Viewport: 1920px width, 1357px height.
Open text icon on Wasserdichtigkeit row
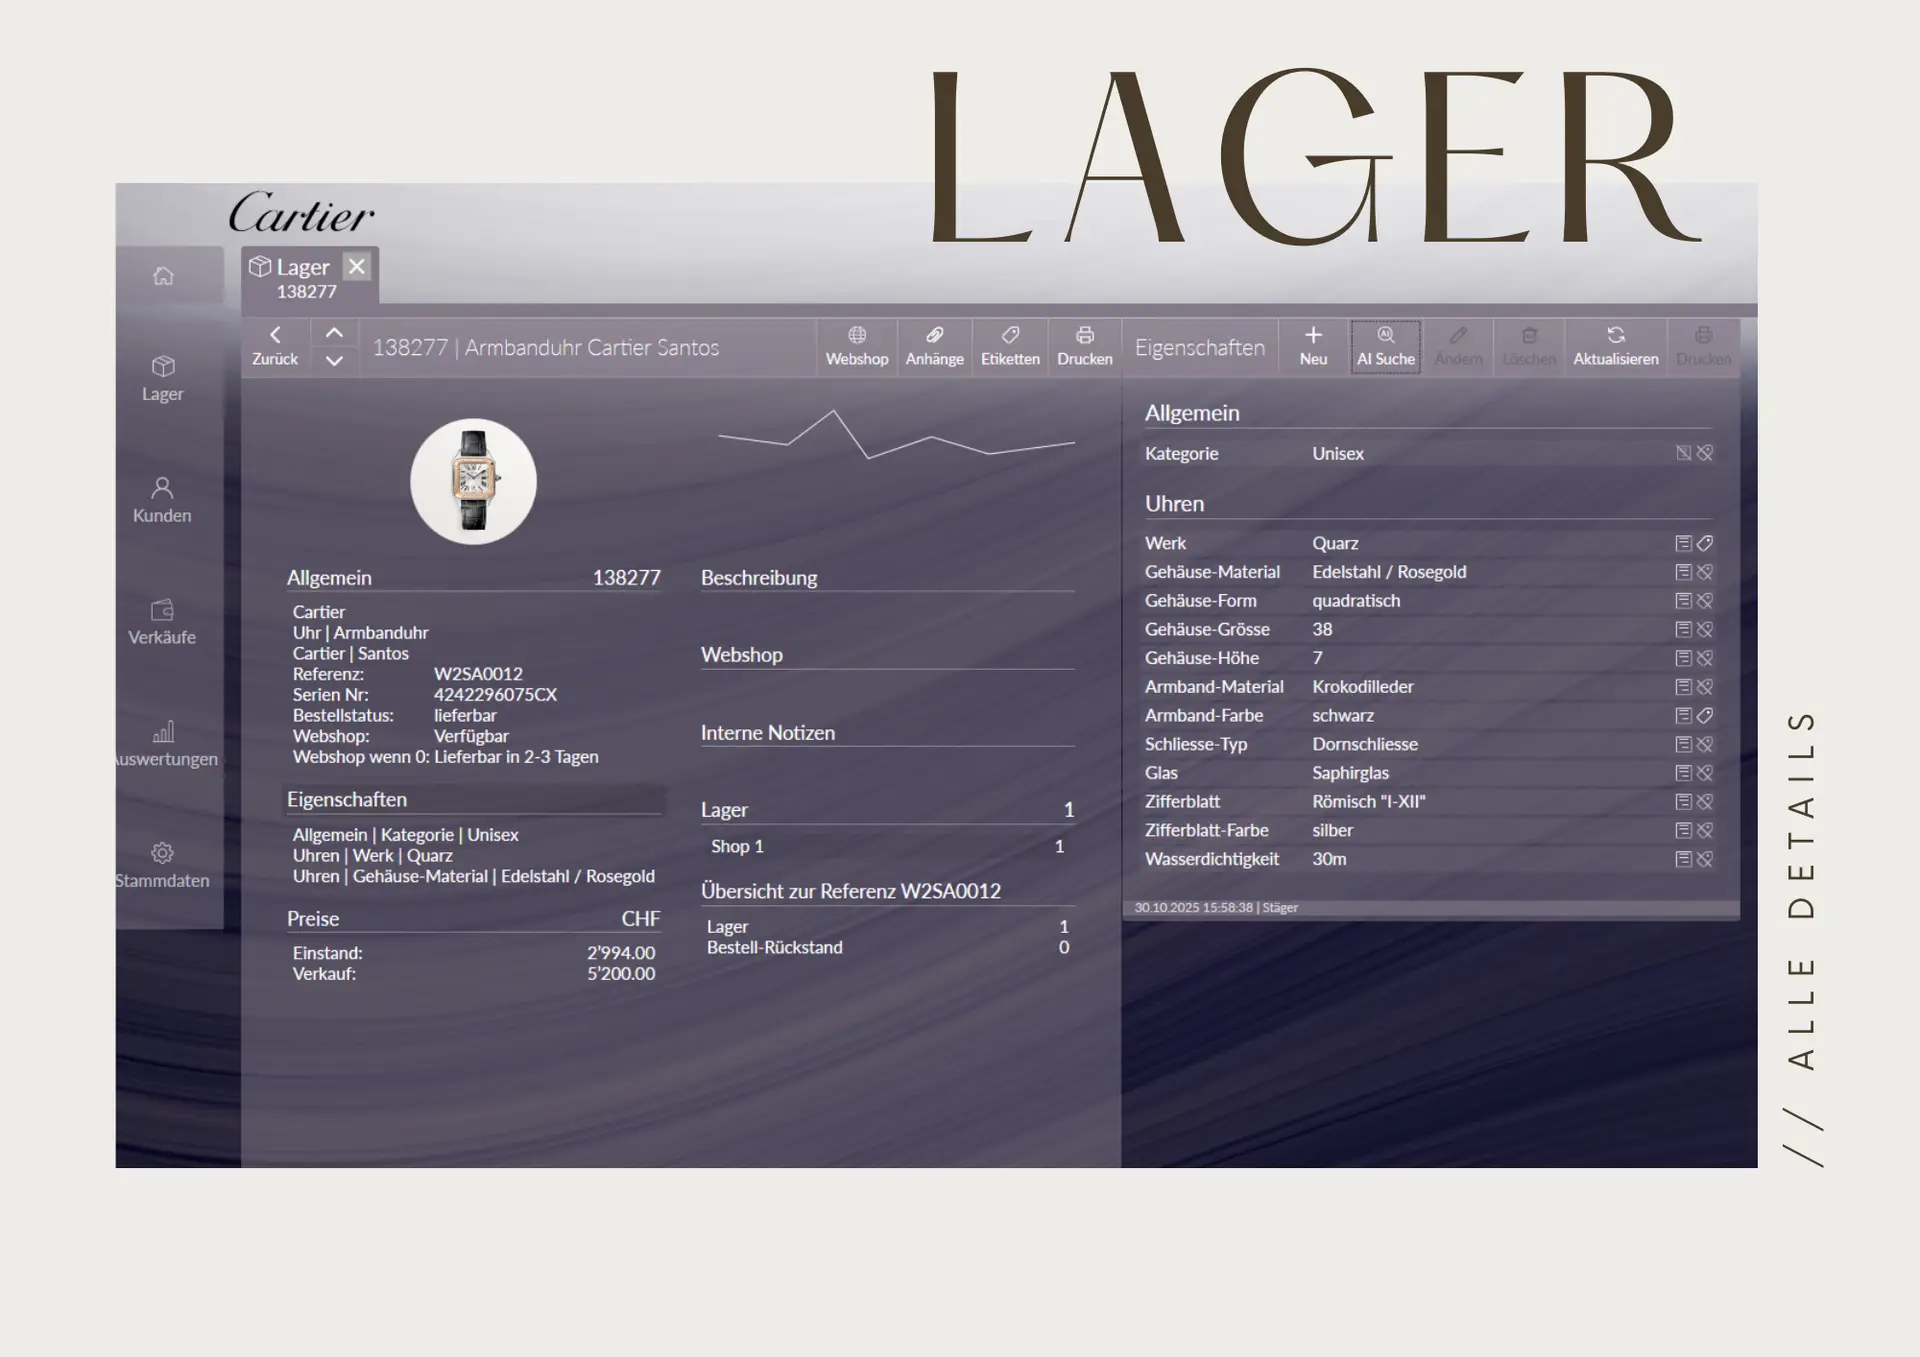click(x=1684, y=859)
